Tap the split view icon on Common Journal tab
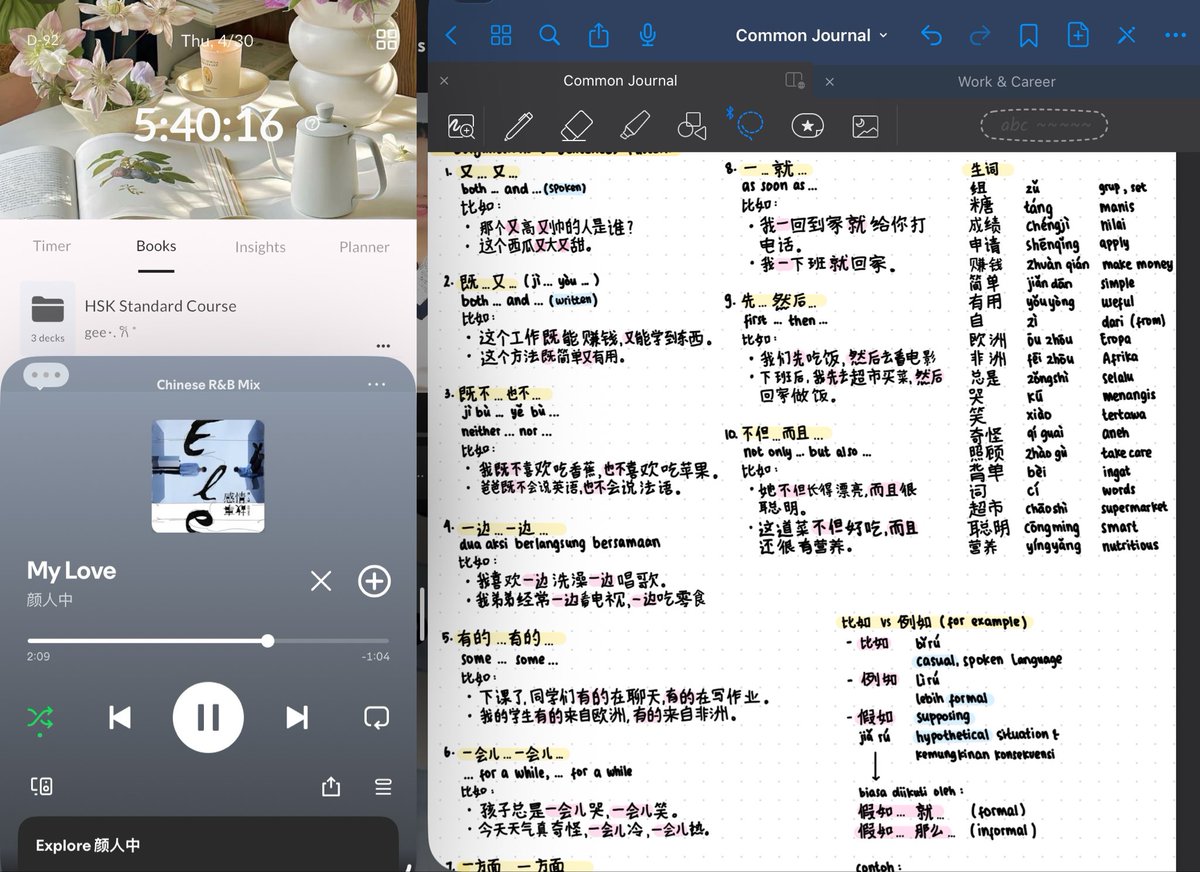1200x872 pixels. point(795,81)
